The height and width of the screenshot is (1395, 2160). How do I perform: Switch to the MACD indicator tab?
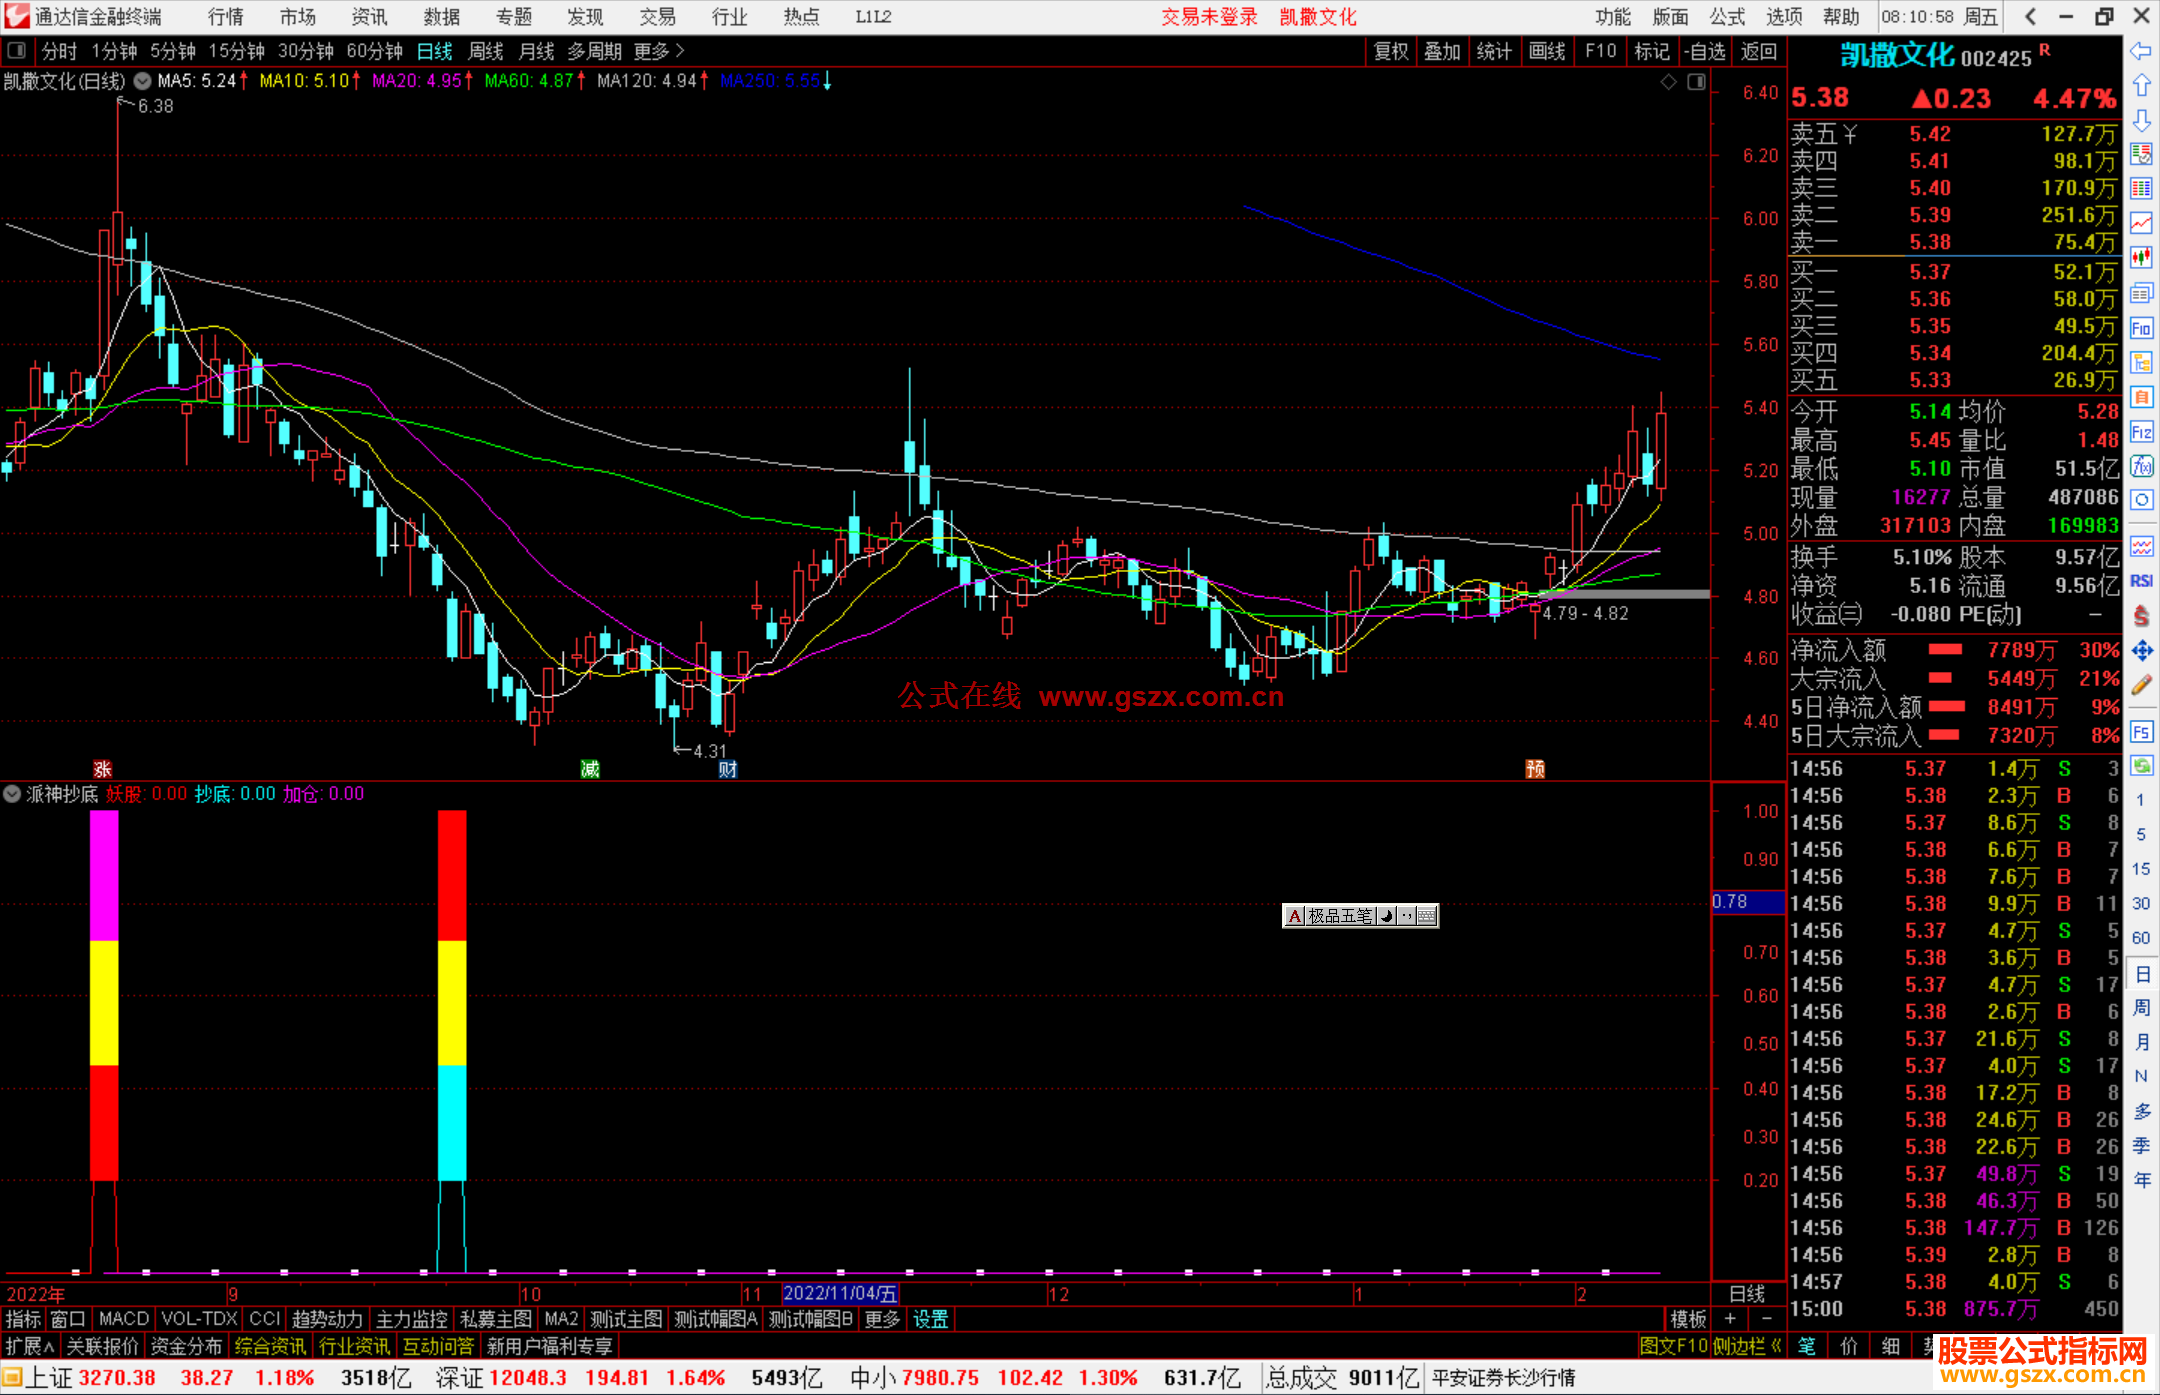click(x=124, y=1319)
